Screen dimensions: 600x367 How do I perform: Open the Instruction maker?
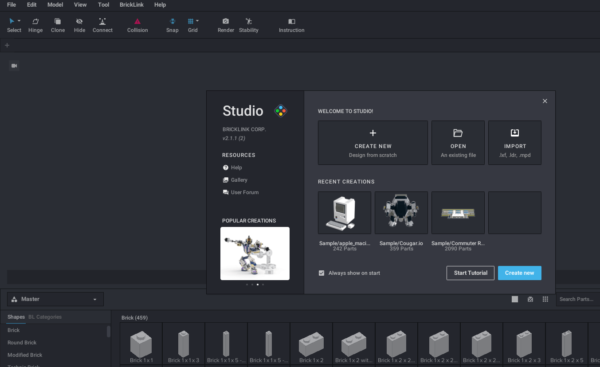tap(292, 25)
